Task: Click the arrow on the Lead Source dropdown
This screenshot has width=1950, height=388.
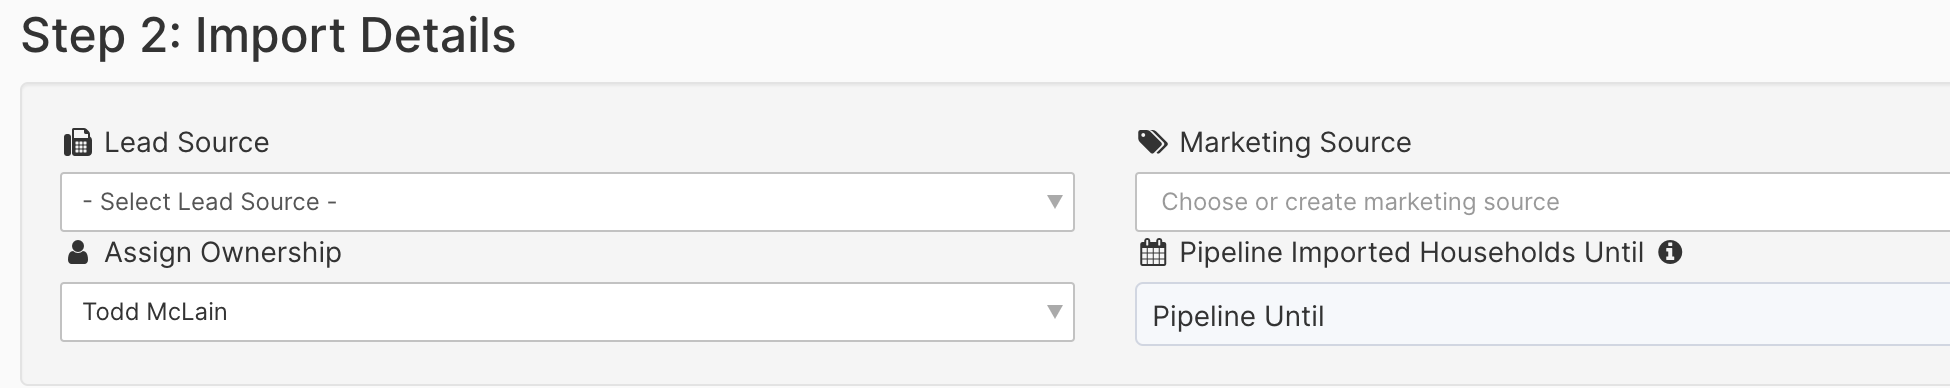Action: pyautogui.click(x=1054, y=202)
